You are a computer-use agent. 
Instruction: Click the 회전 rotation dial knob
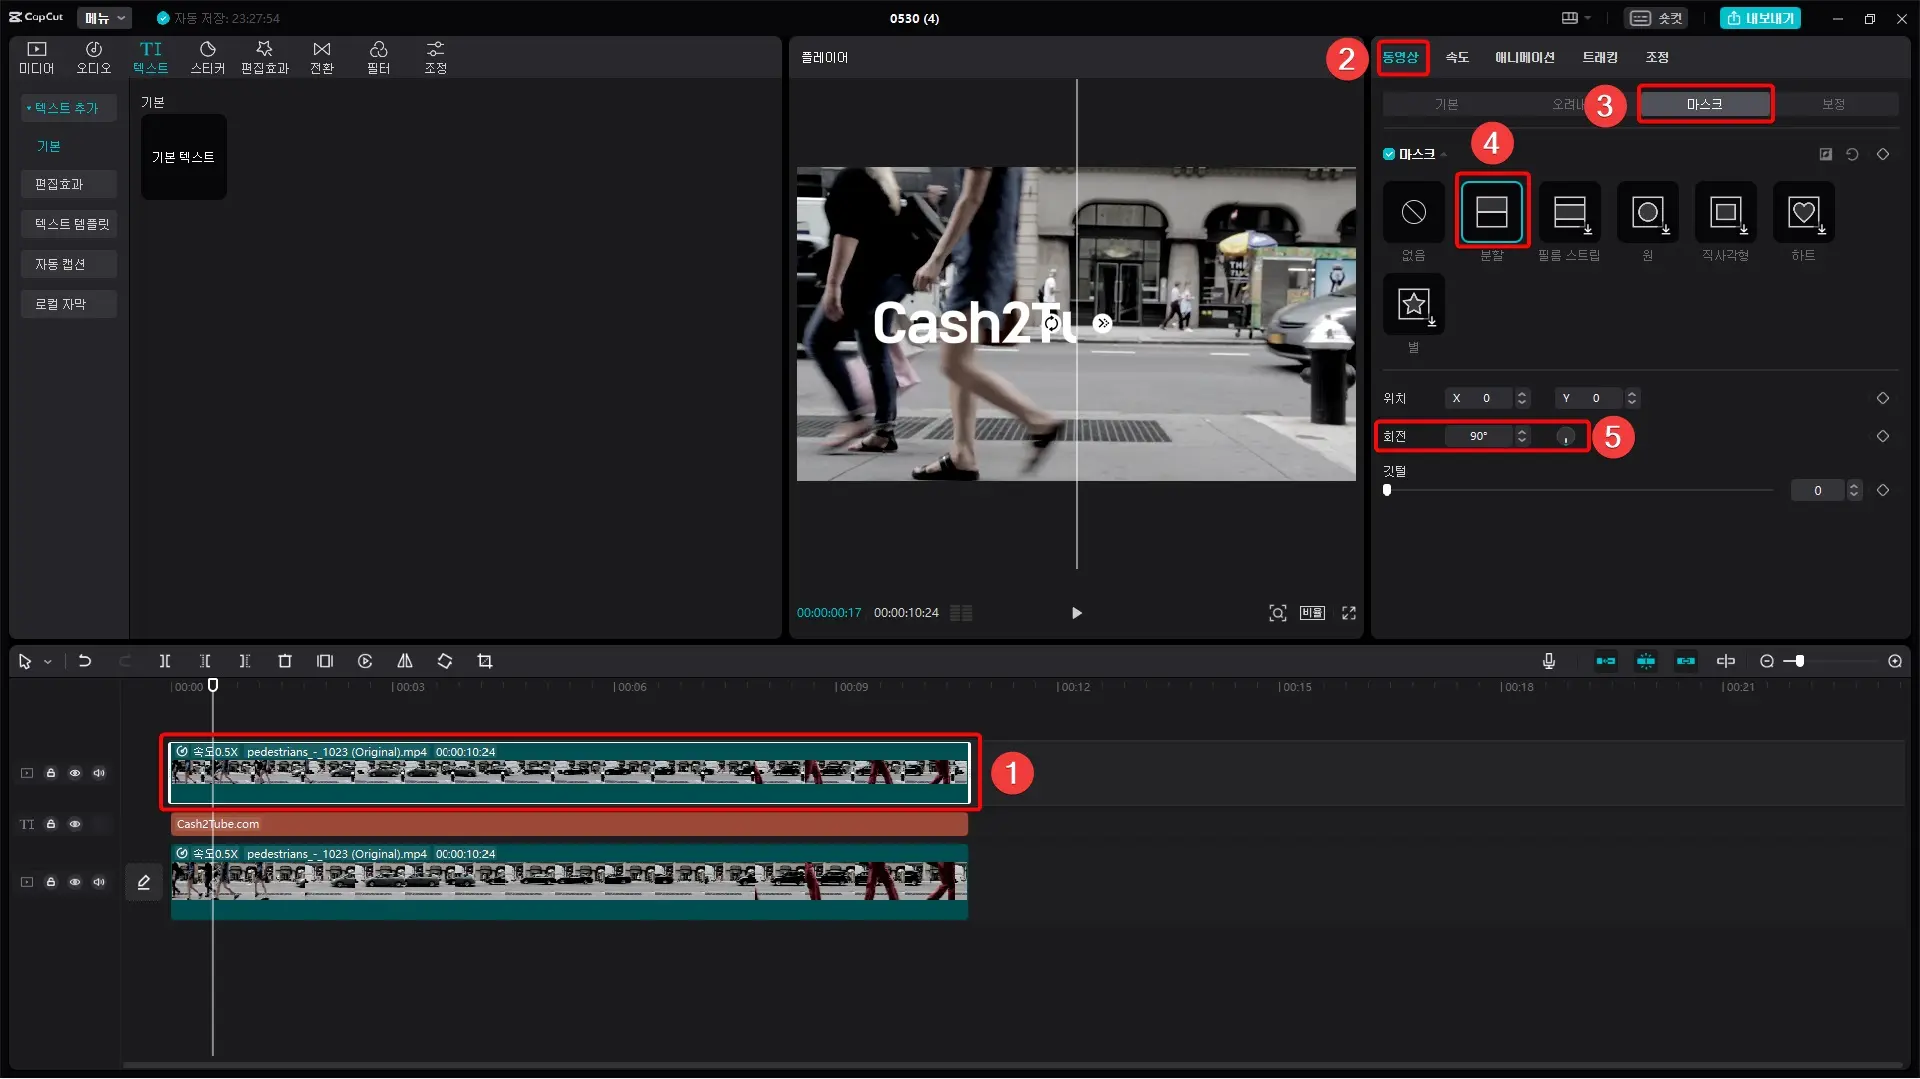pyautogui.click(x=1566, y=436)
